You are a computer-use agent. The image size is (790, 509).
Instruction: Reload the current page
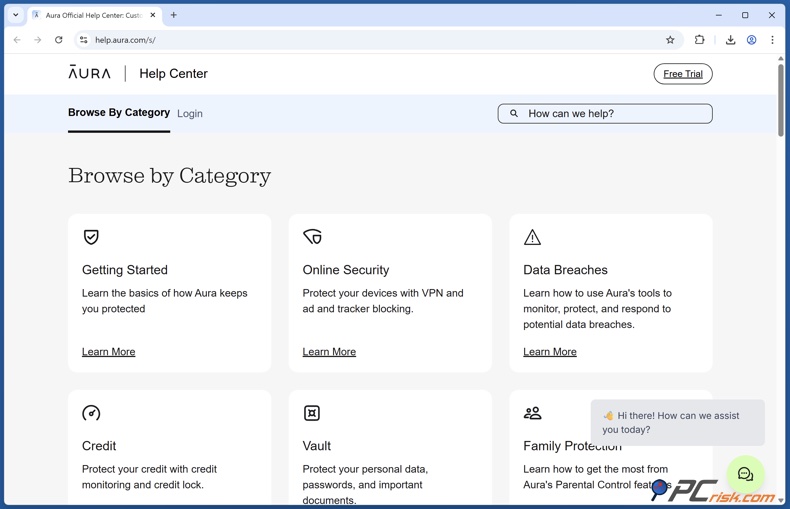[59, 40]
